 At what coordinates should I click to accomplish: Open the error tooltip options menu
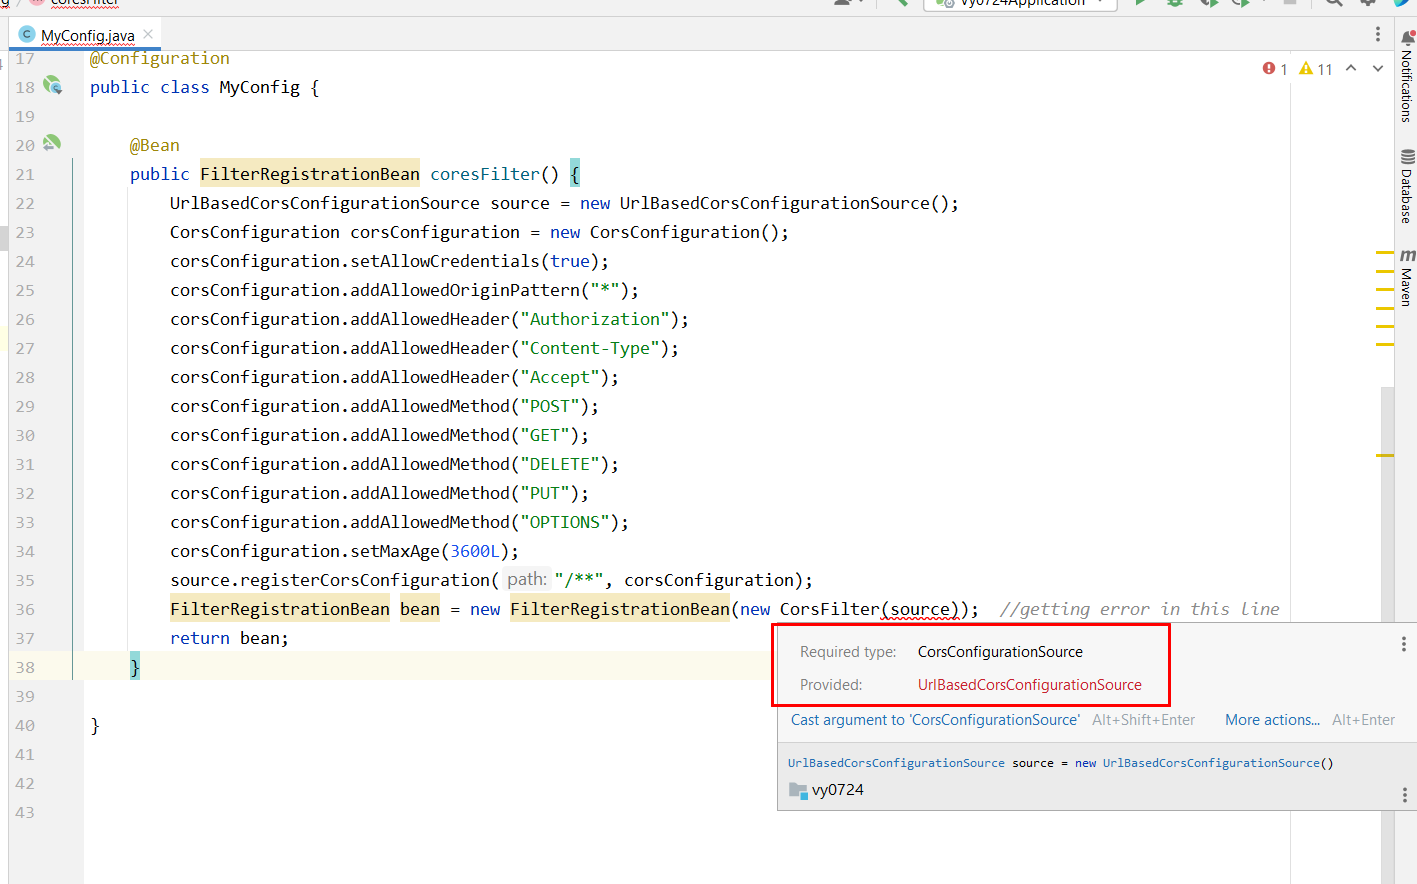point(1403,644)
